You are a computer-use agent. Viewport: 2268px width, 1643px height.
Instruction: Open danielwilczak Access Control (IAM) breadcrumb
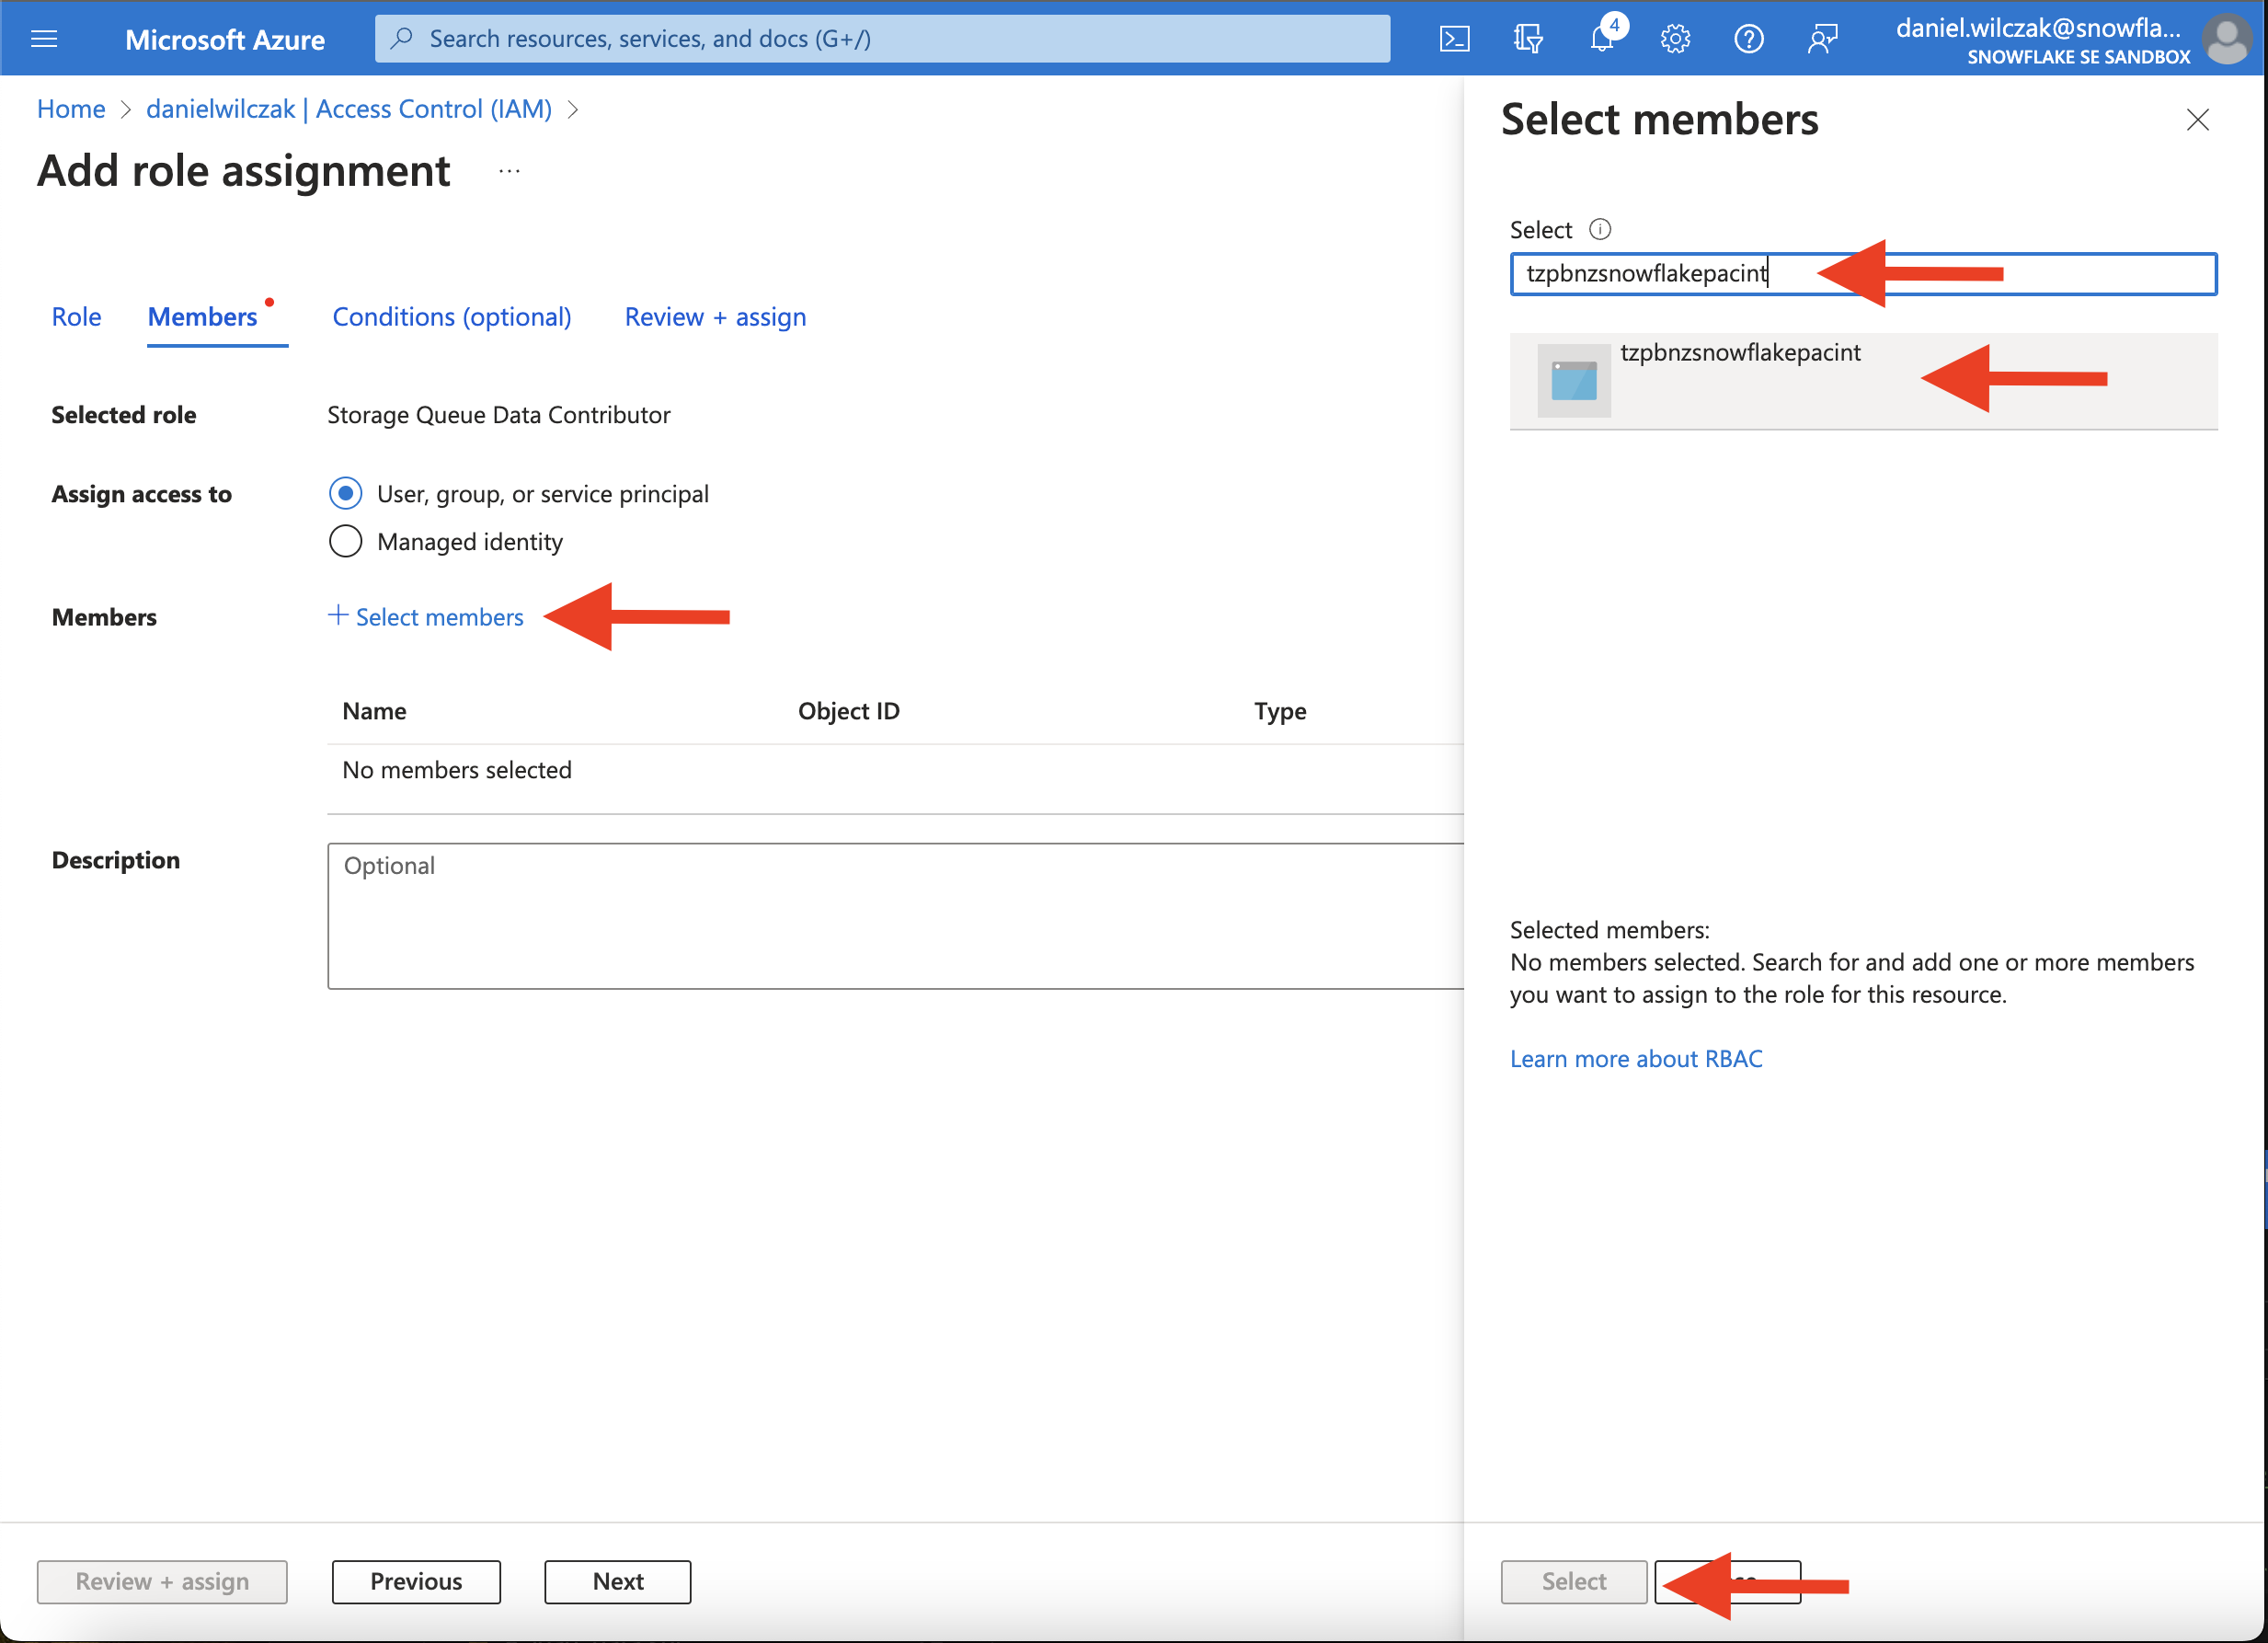(x=349, y=109)
